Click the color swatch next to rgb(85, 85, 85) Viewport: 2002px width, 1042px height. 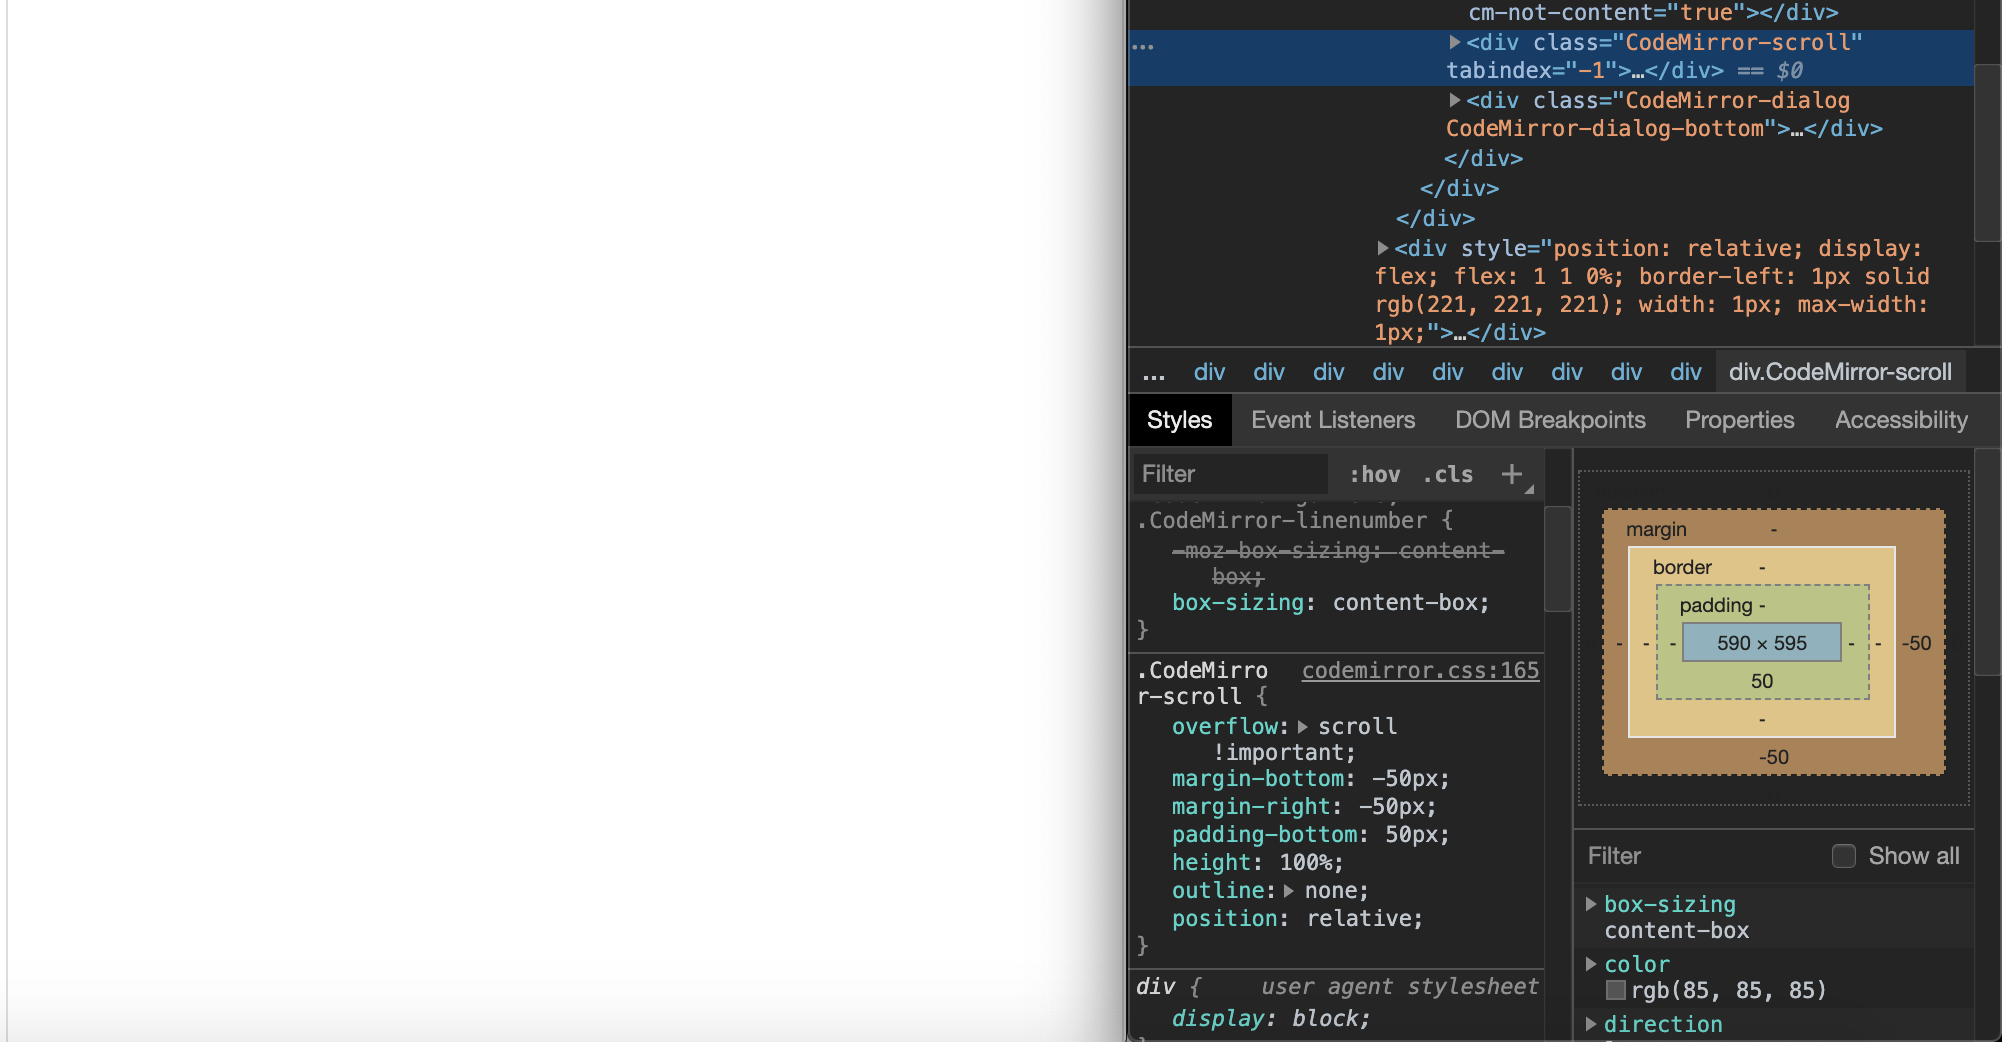(1615, 991)
